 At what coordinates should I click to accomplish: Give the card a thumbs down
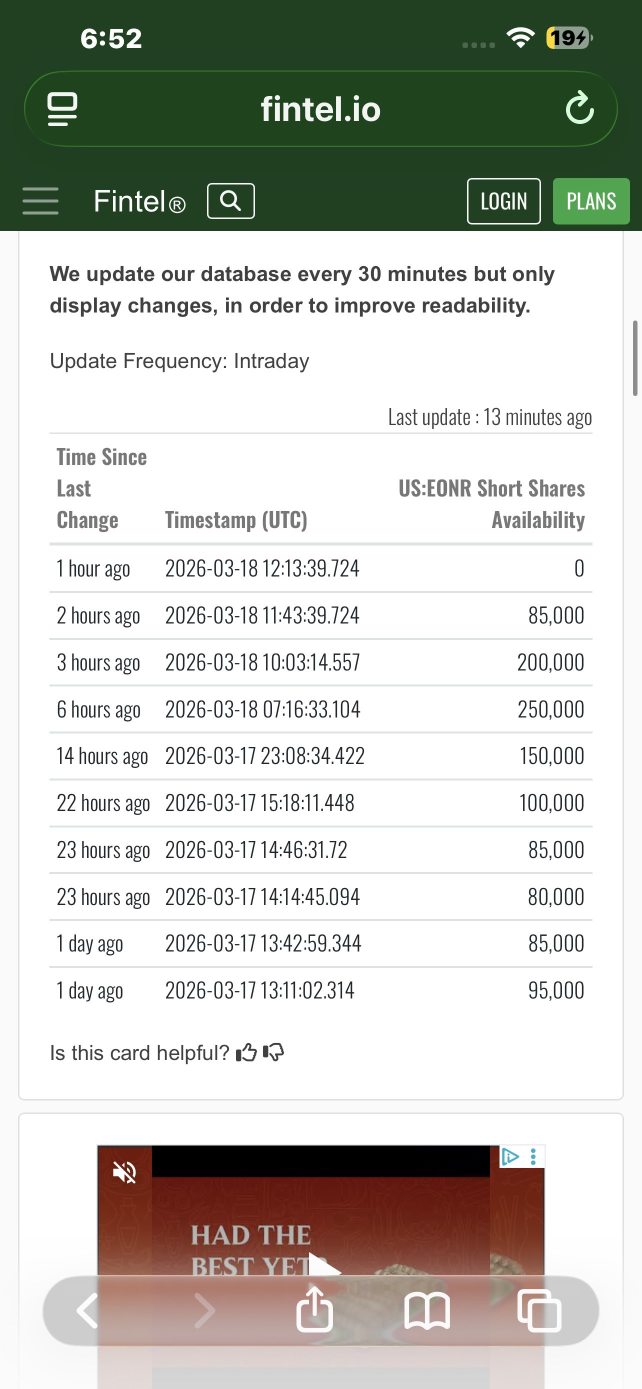(274, 1052)
